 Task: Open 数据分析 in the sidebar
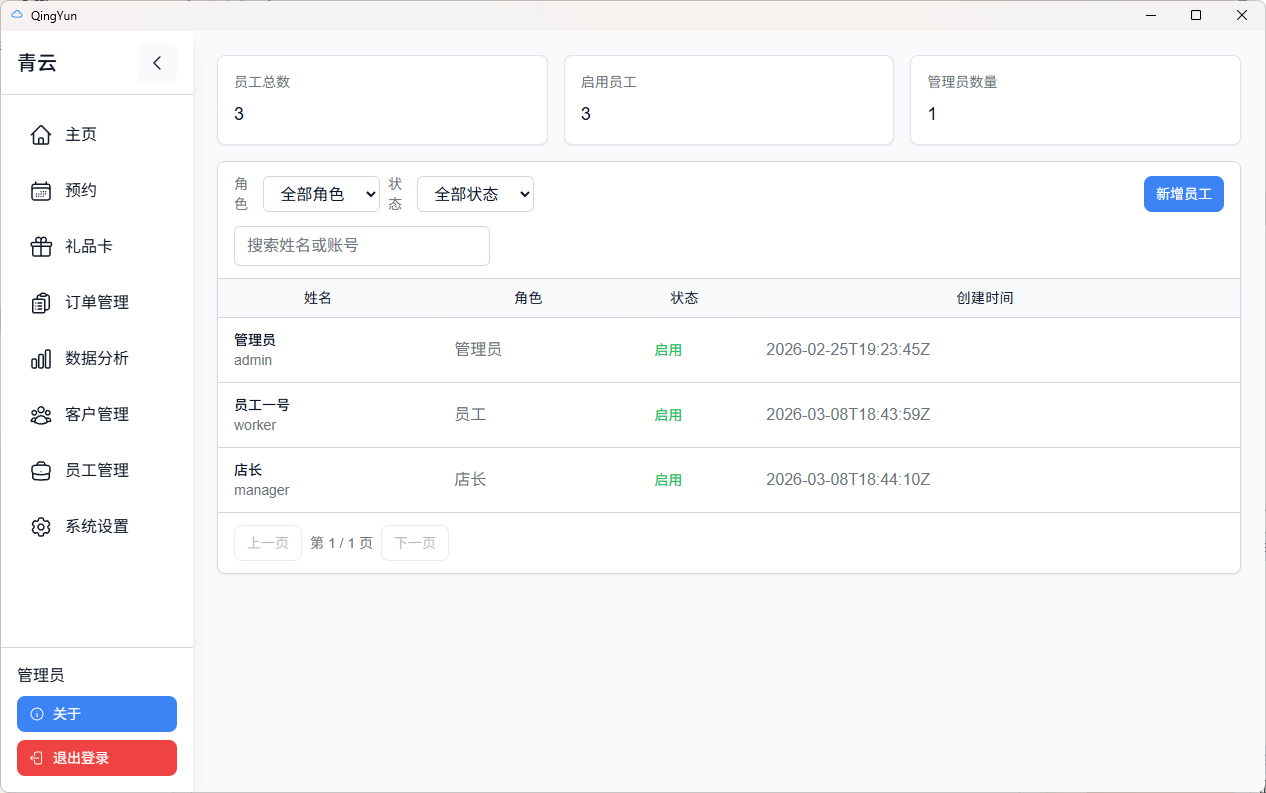97,359
